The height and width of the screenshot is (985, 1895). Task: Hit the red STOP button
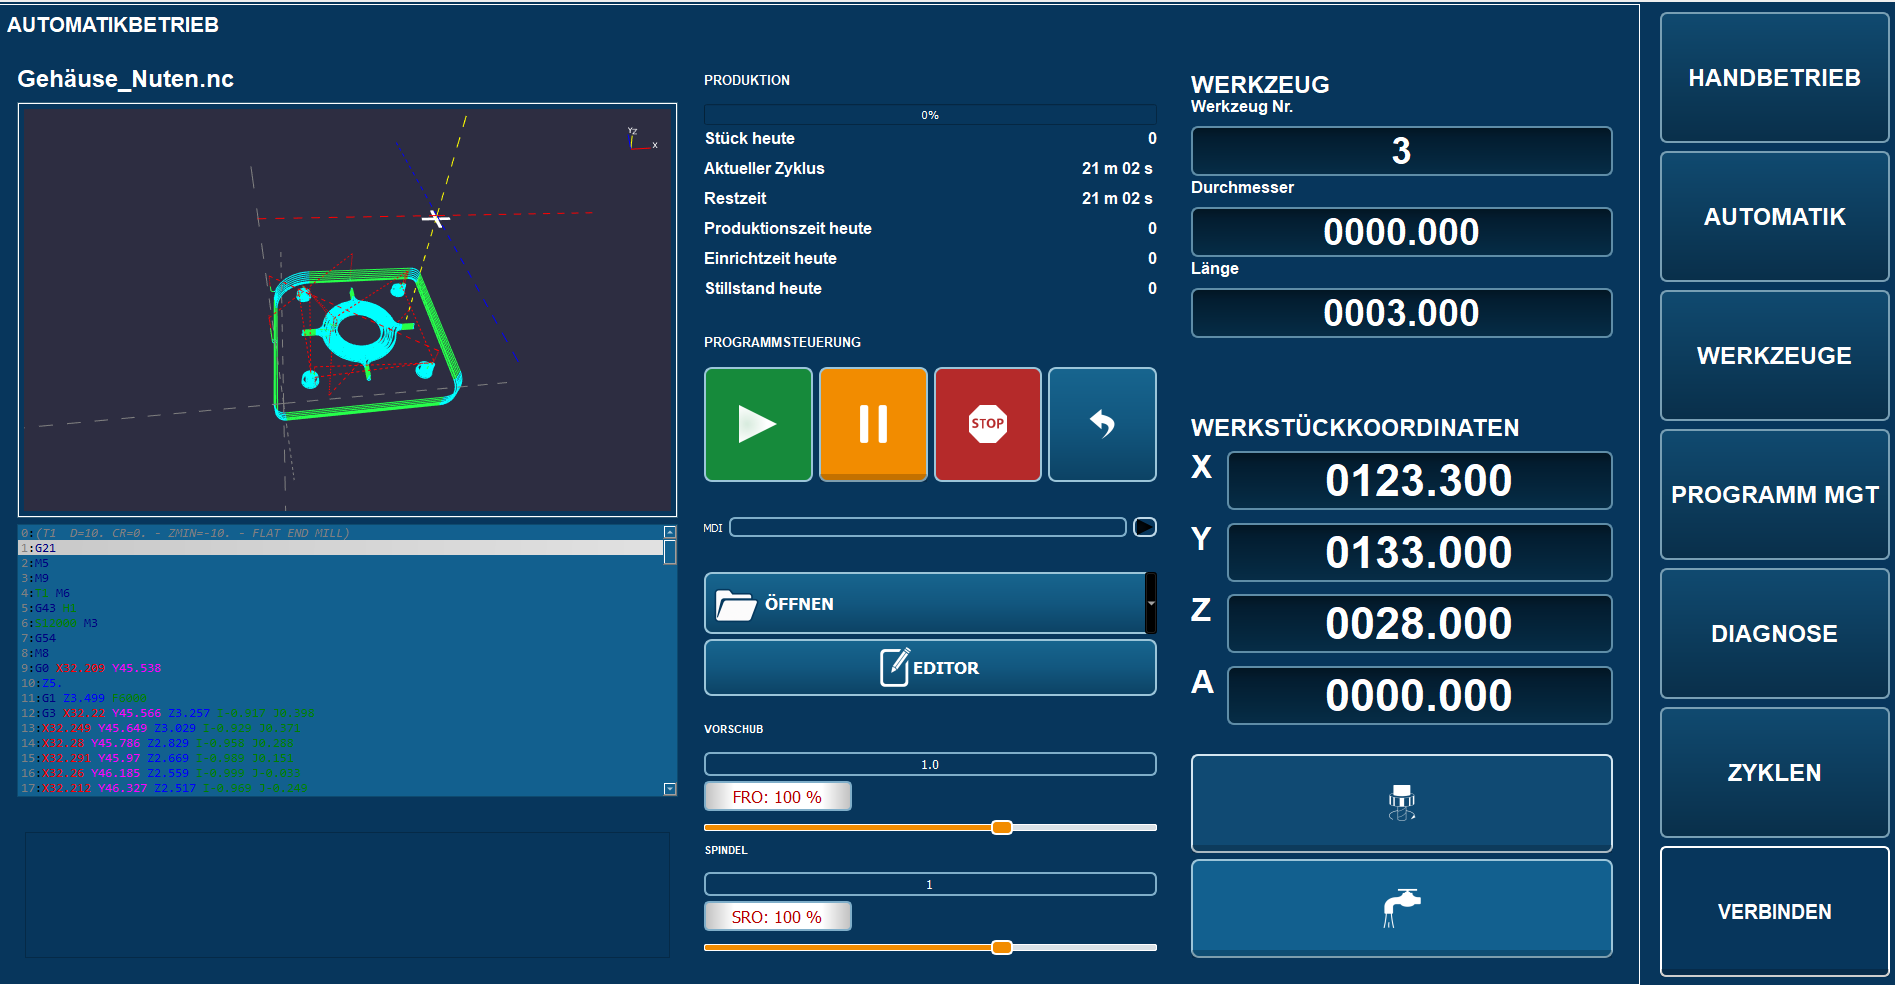pyautogui.click(x=988, y=424)
